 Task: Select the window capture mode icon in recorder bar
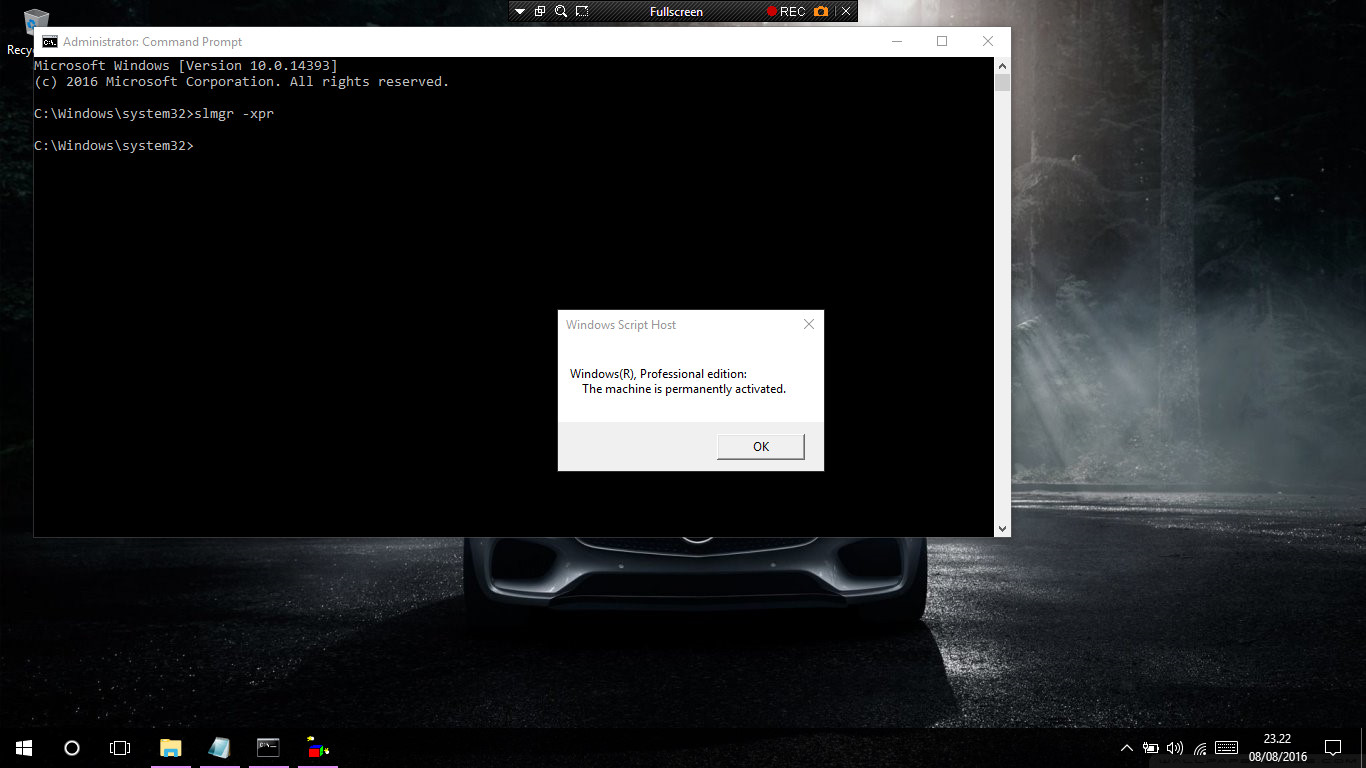(540, 12)
